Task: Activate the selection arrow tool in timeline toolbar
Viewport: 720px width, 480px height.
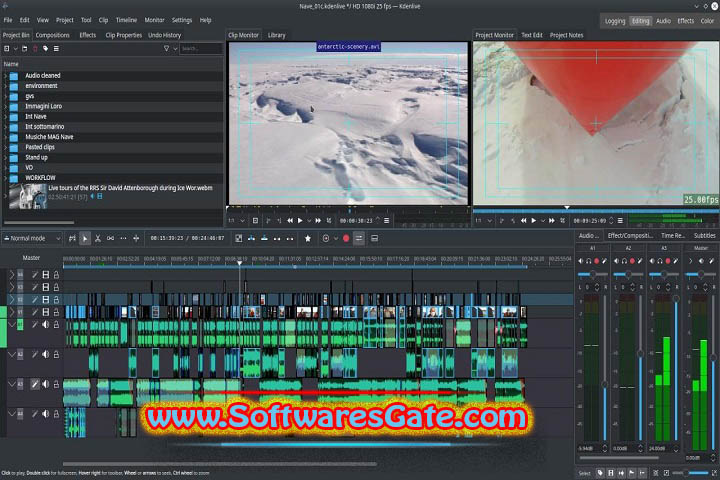Action: pyautogui.click(x=85, y=238)
